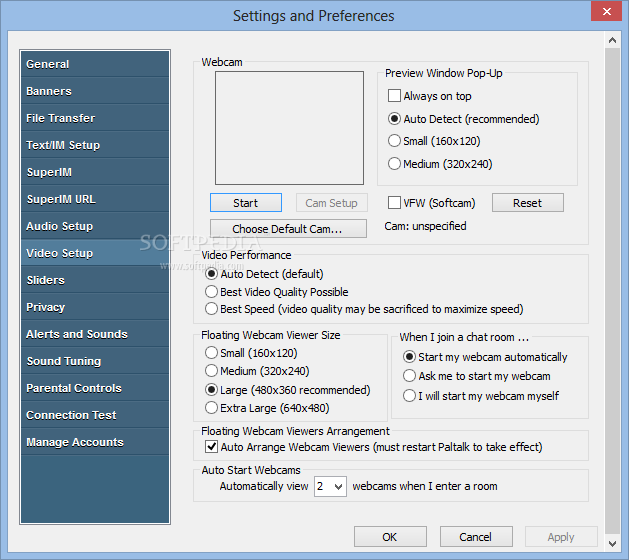Open the Banners settings category
Screen dimensions: 629x560
95,91
